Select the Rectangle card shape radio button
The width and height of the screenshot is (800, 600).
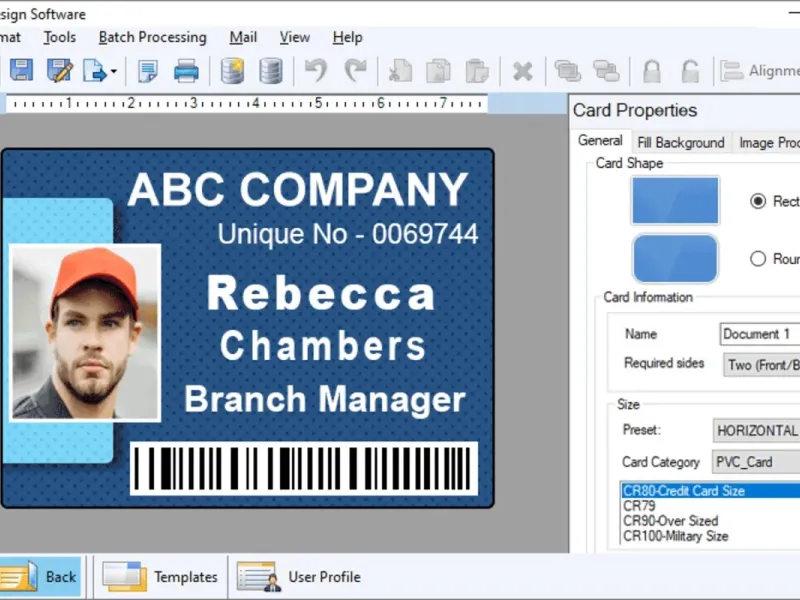pyautogui.click(x=758, y=201)
